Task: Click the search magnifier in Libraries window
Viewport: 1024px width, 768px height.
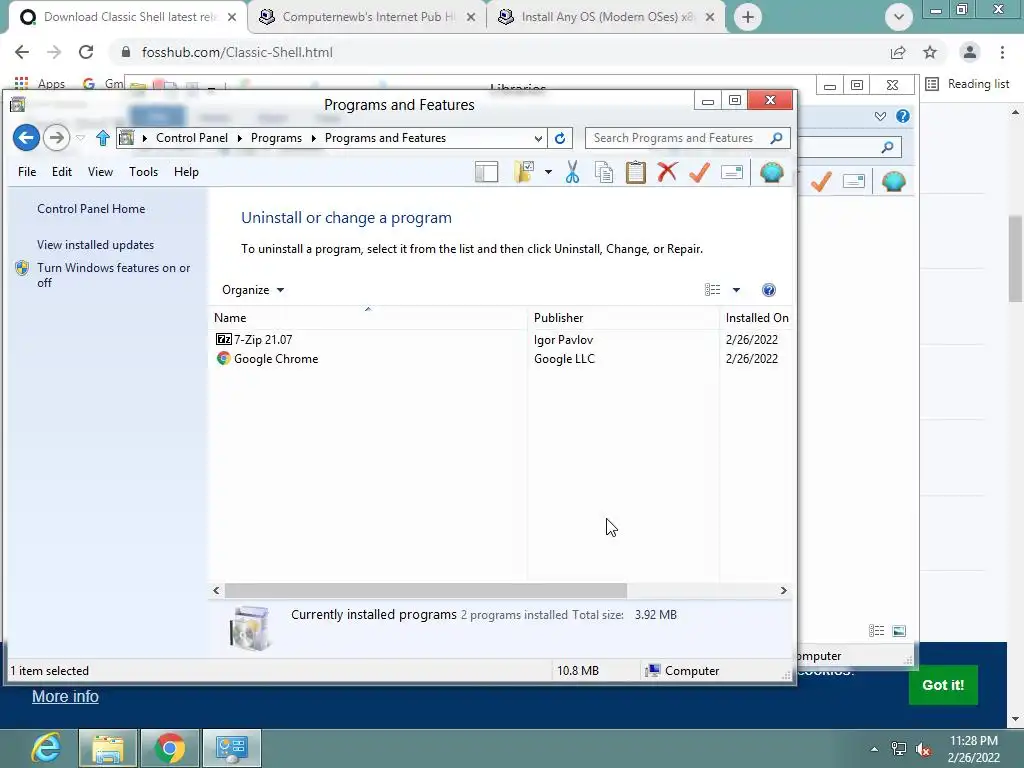Action: [x=887, y=148]
